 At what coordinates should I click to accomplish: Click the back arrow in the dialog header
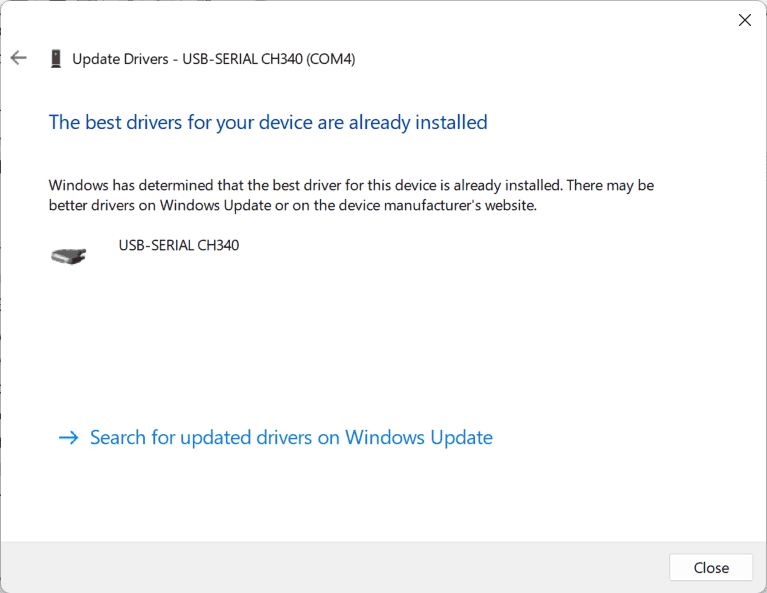(18, 58)
